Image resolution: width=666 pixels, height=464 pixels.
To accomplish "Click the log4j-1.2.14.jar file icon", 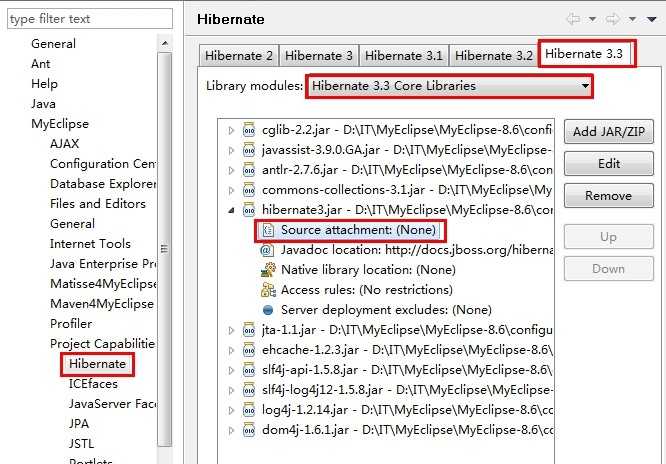I will pyautogui.click(x=248, y=410).
